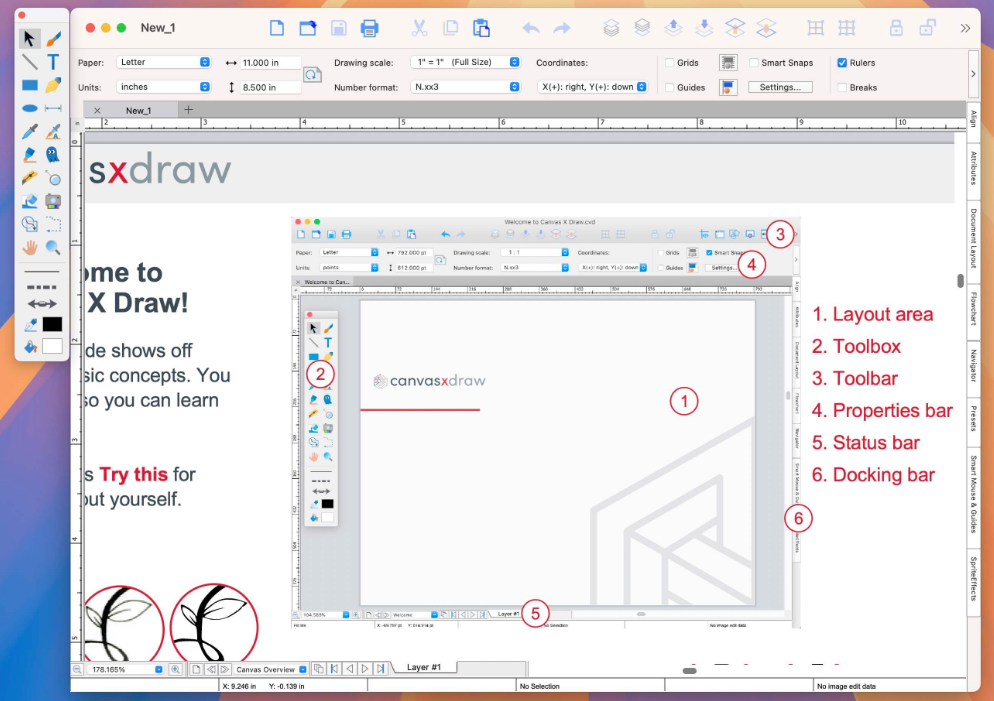Screen dimensions: 994x701
Task: Open the Paper size dropdown
Action: (163, 62)
